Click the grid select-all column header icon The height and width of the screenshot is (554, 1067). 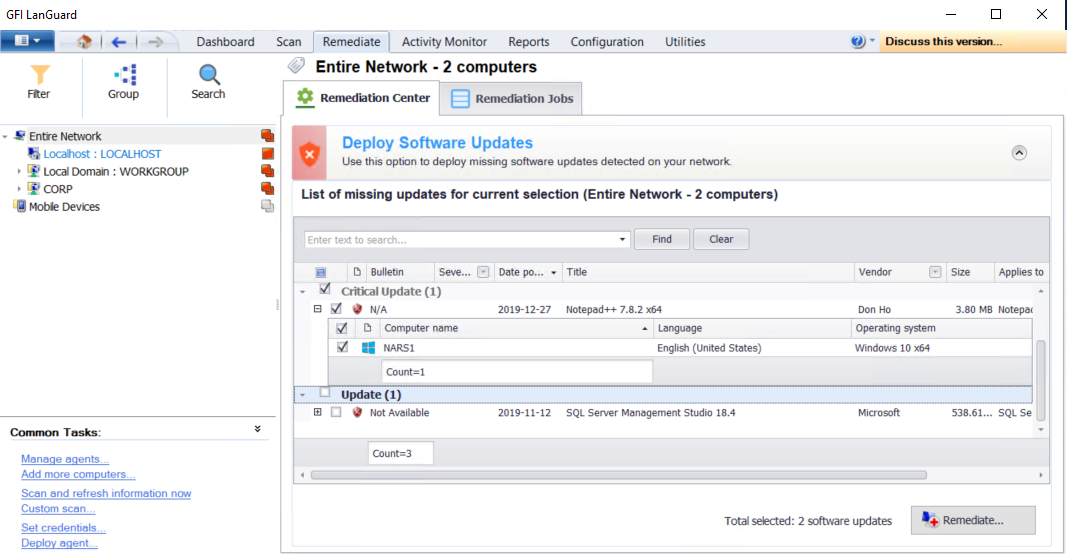coord(321,272)
